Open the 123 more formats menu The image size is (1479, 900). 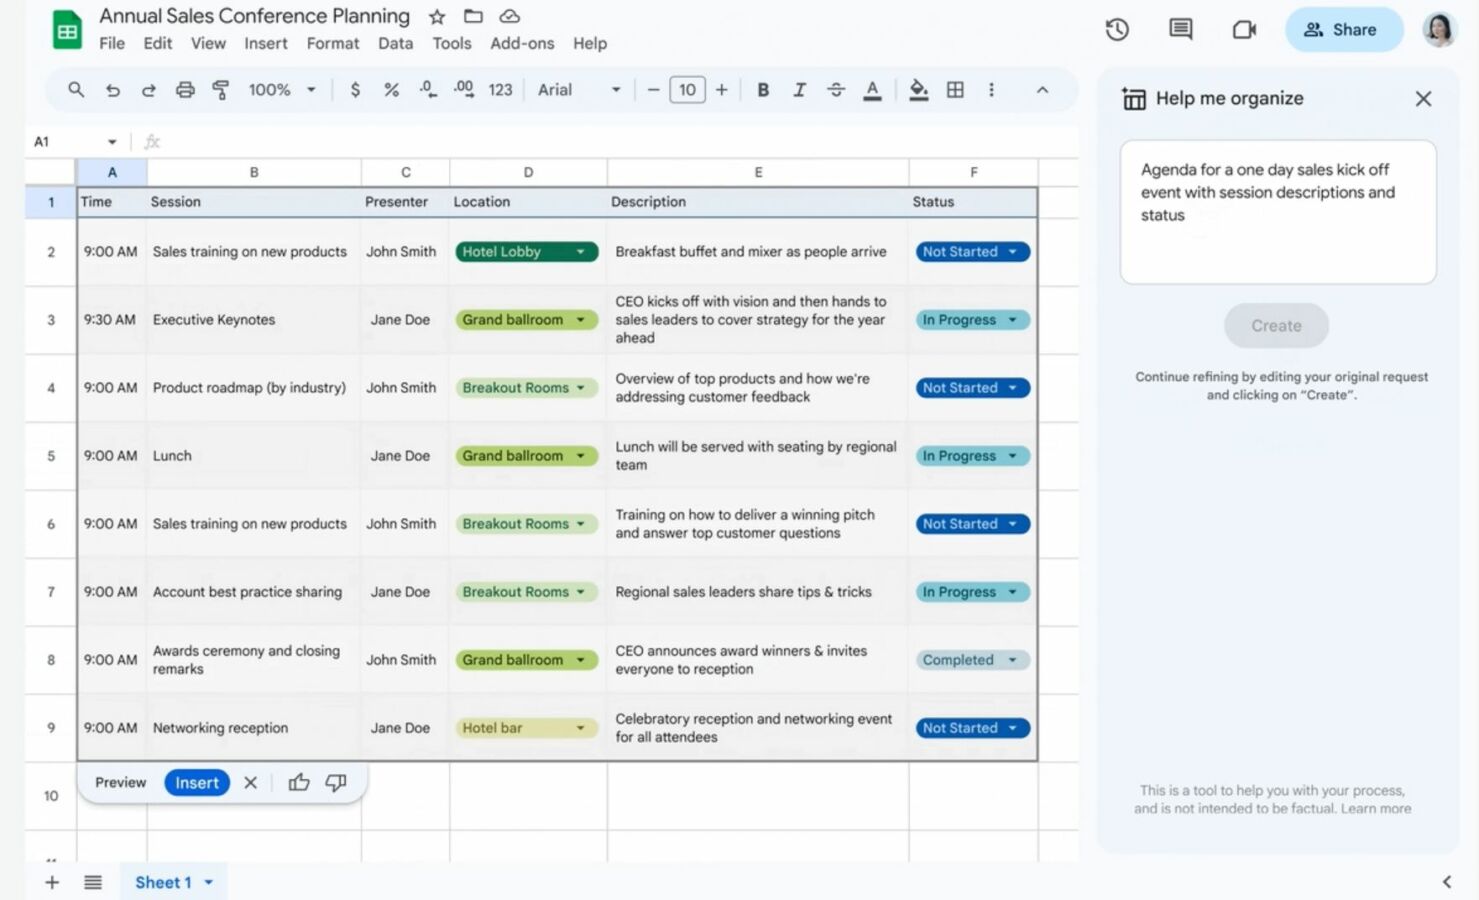point(500,90)
